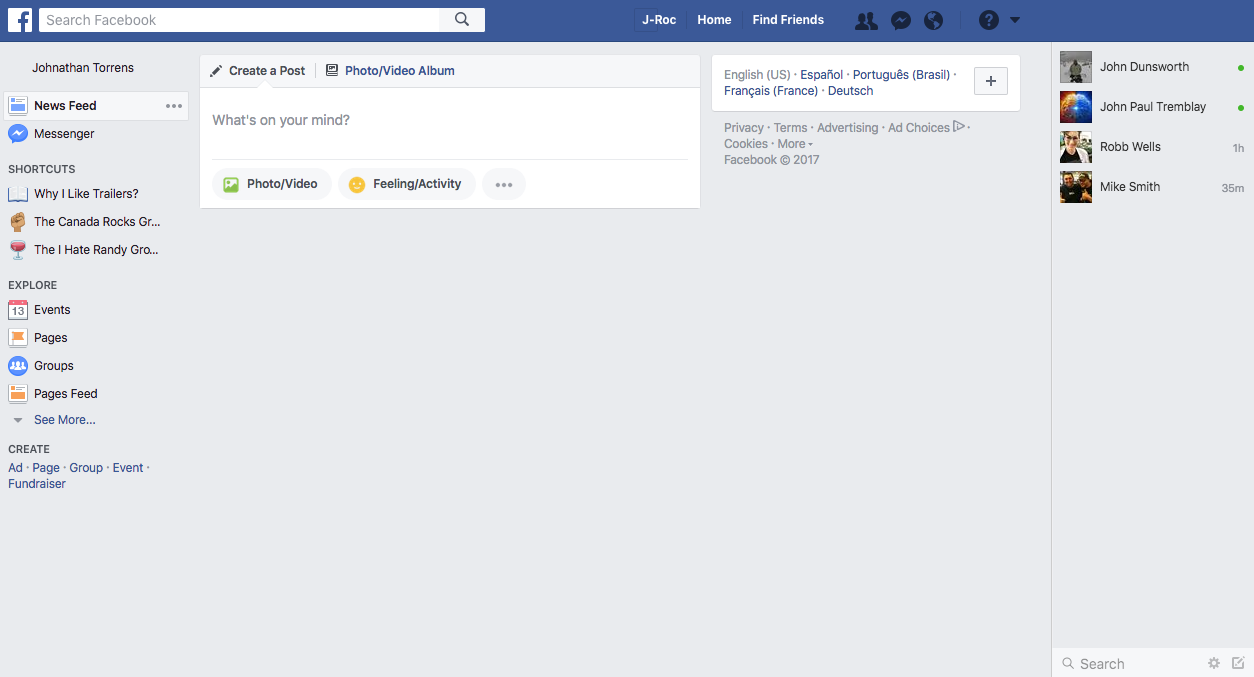Expand more post options ellipsis button
The image size is (1254, 677).
504,184
